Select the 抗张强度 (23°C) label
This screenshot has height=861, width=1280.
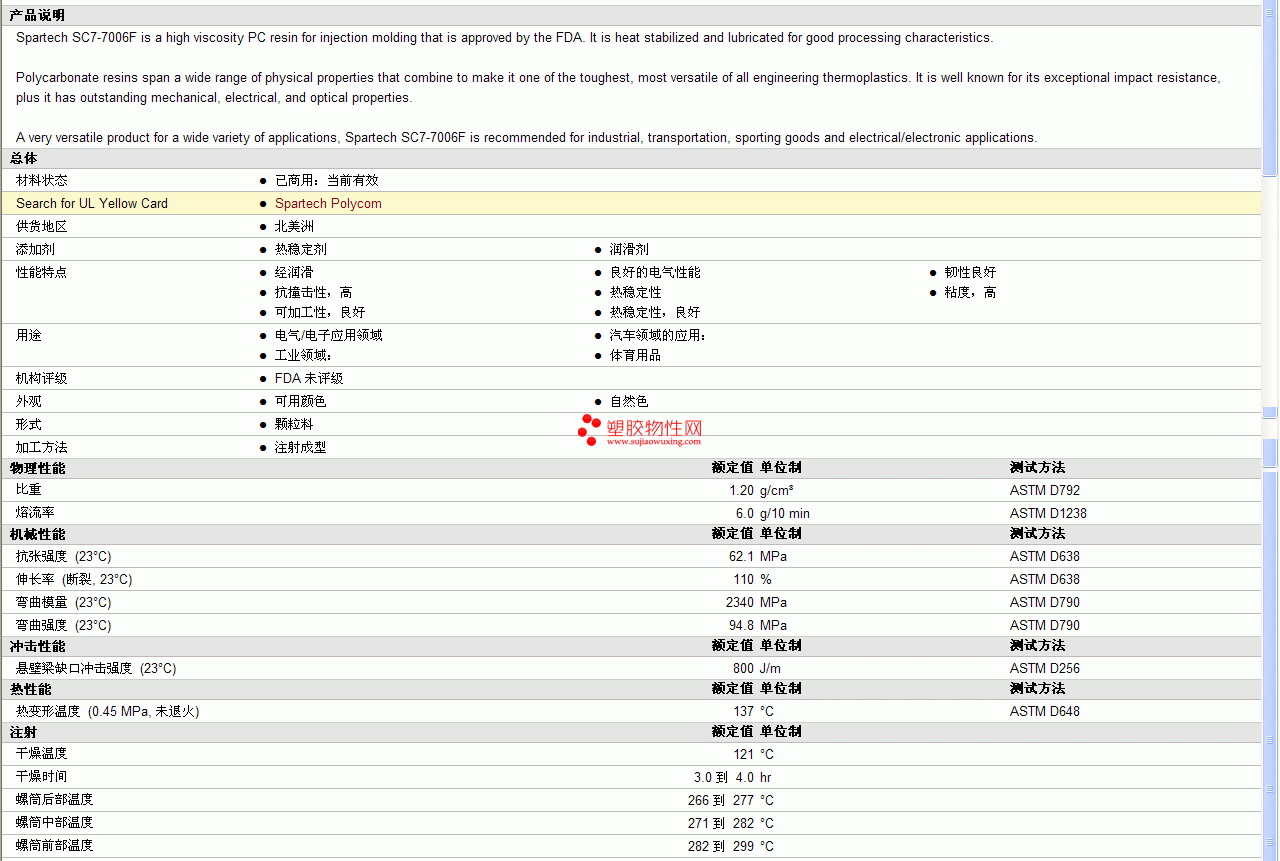click(64, 556)
